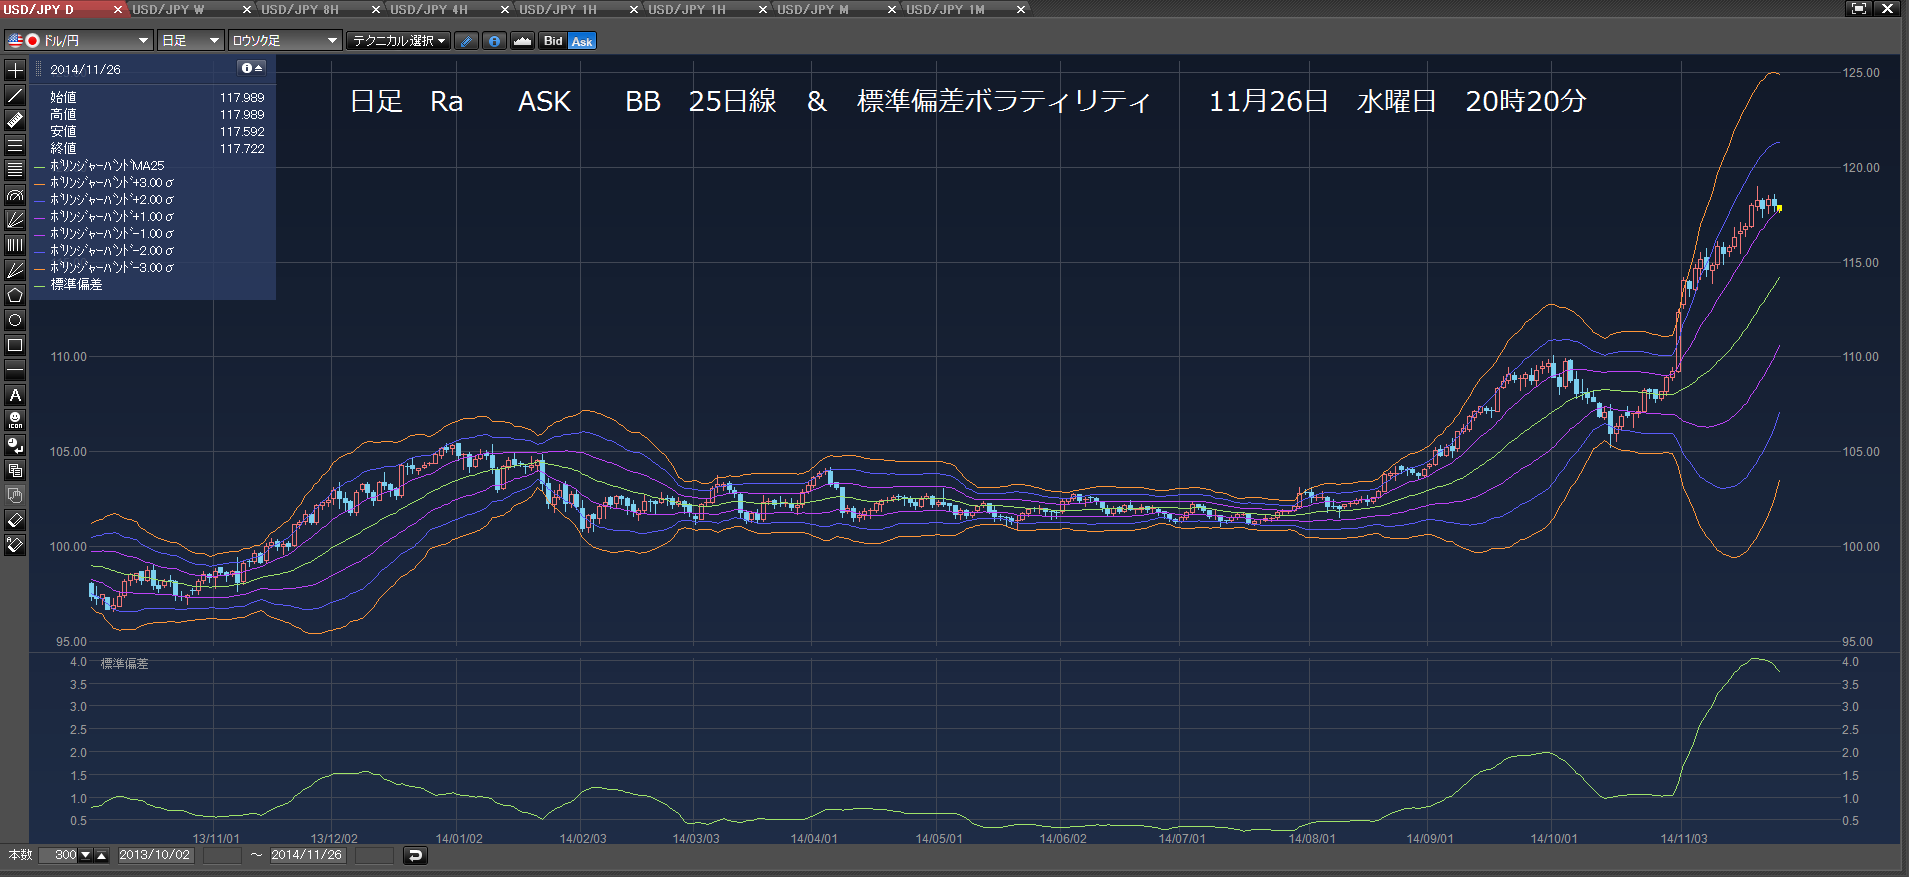Select the trend line drawing tool
The height and width of the screenshot is (877, 1909).
[15, 95]
